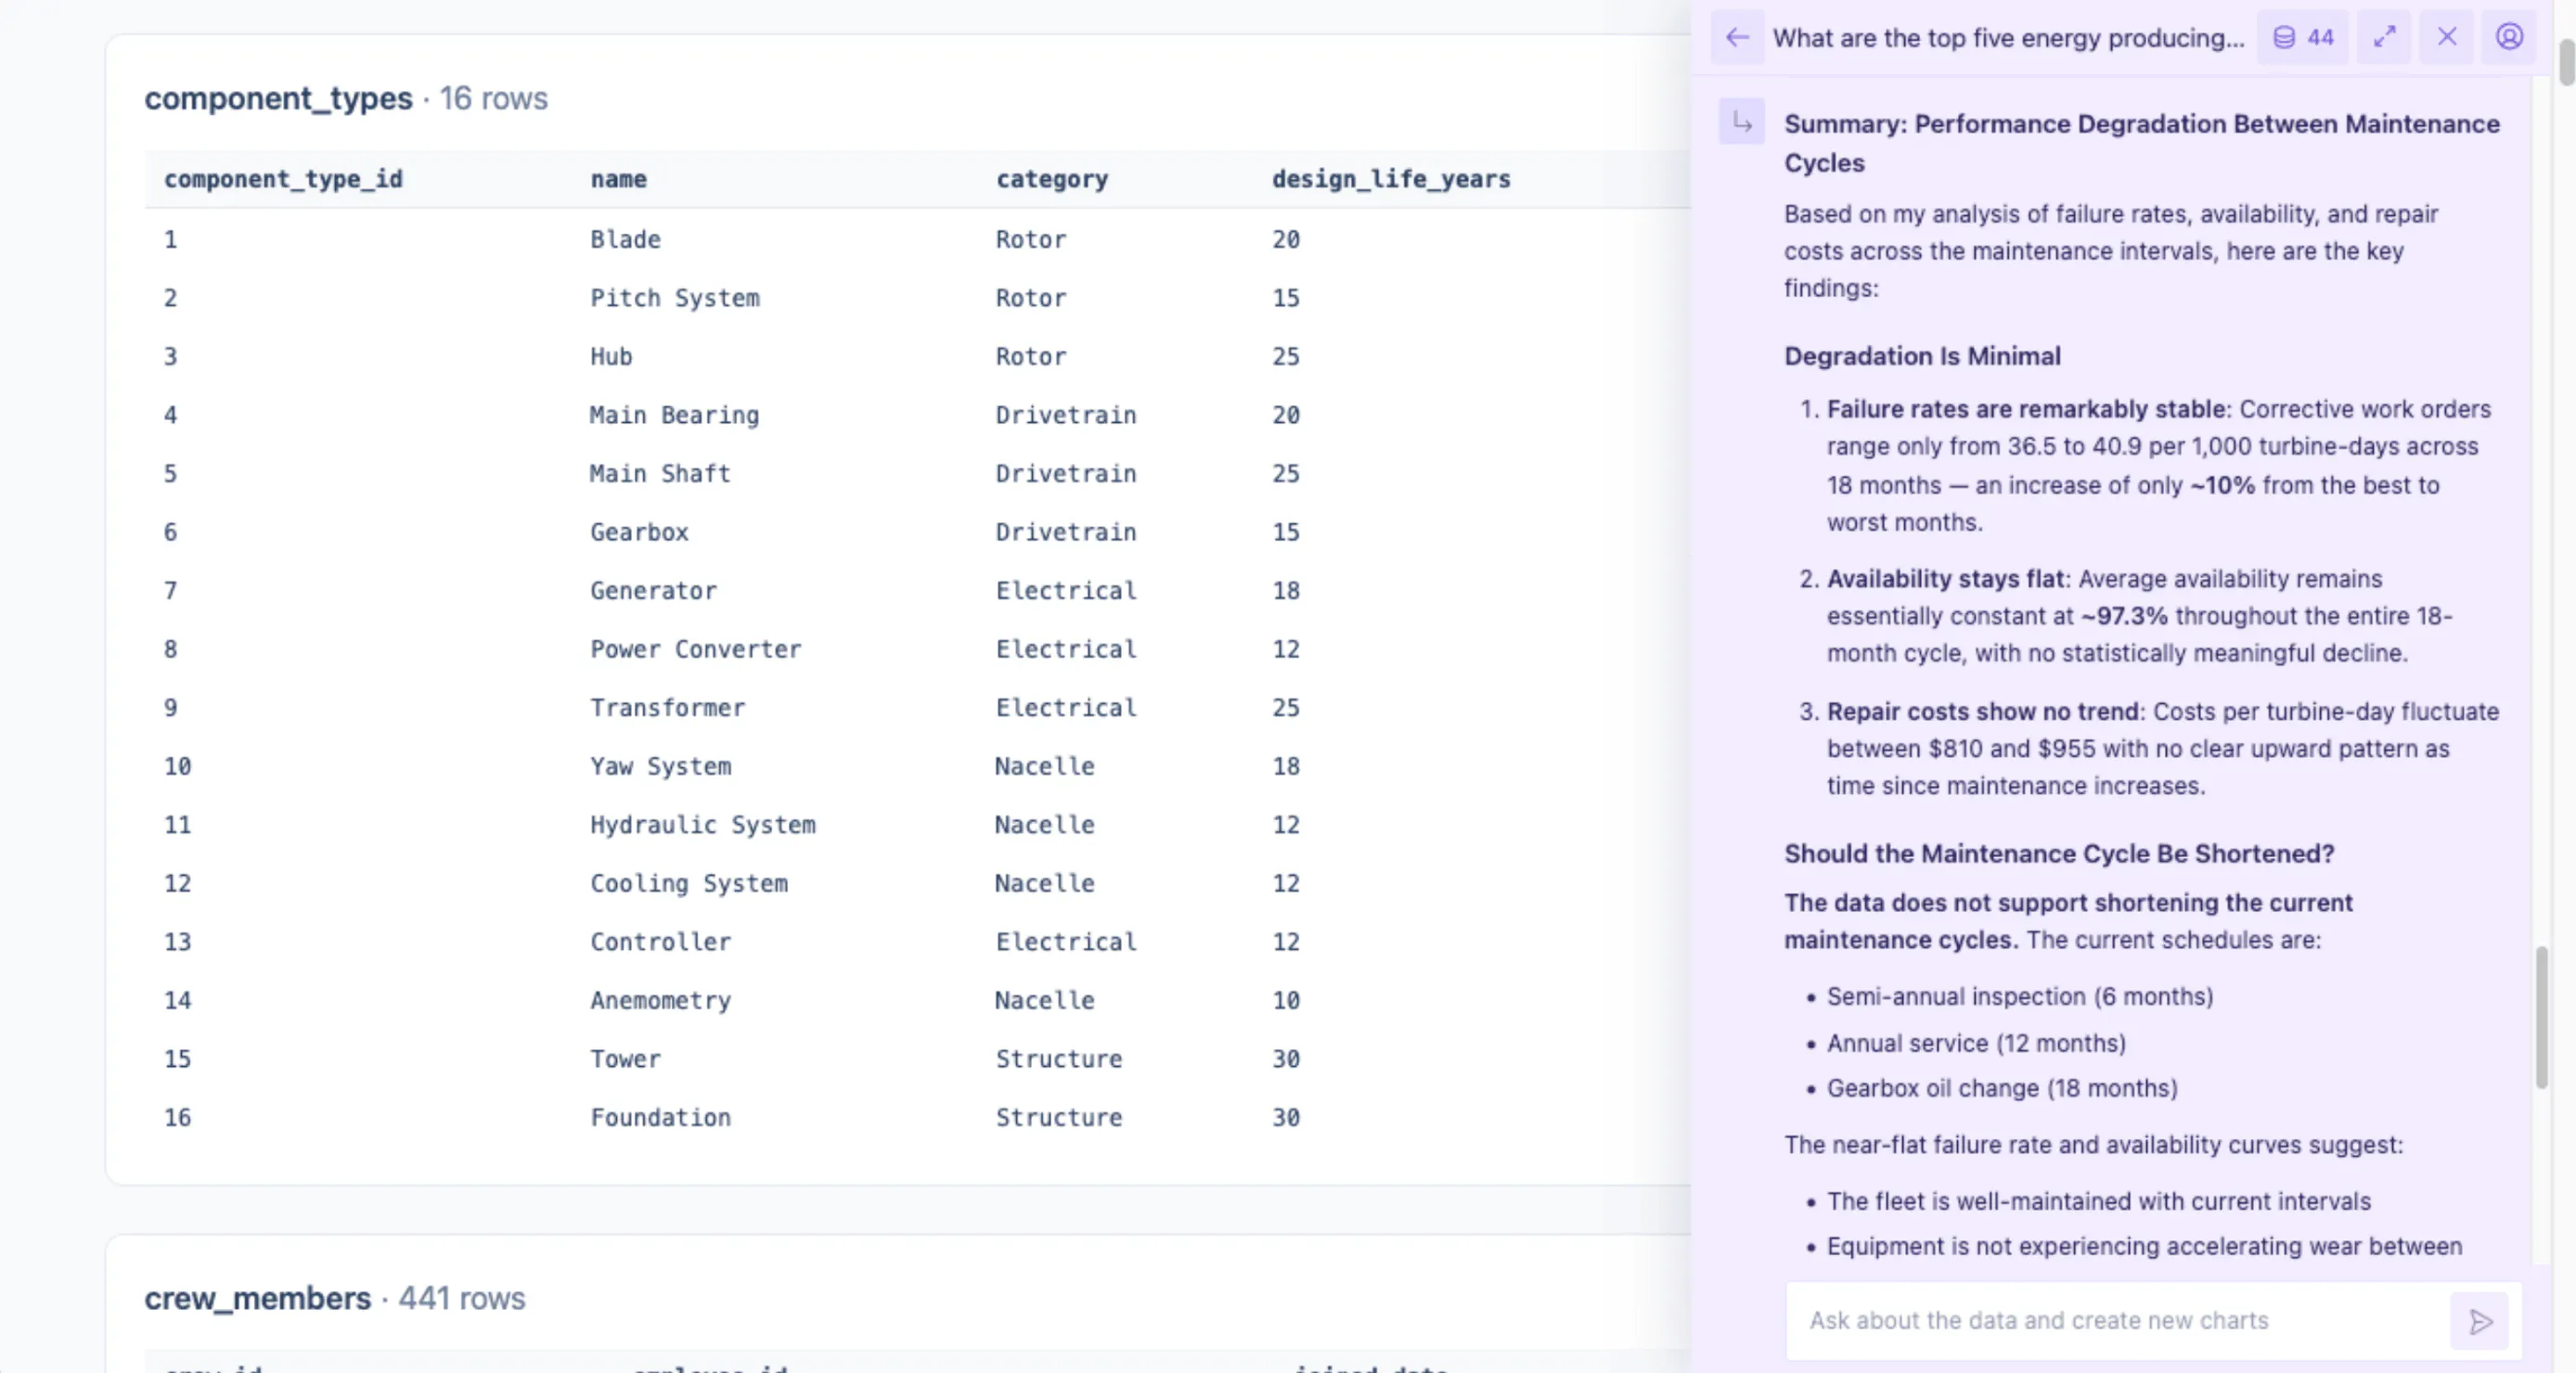2576x1373 pixels.
Task: Click the 'Power Converter' name cell
Action: [x=695, y=649]
